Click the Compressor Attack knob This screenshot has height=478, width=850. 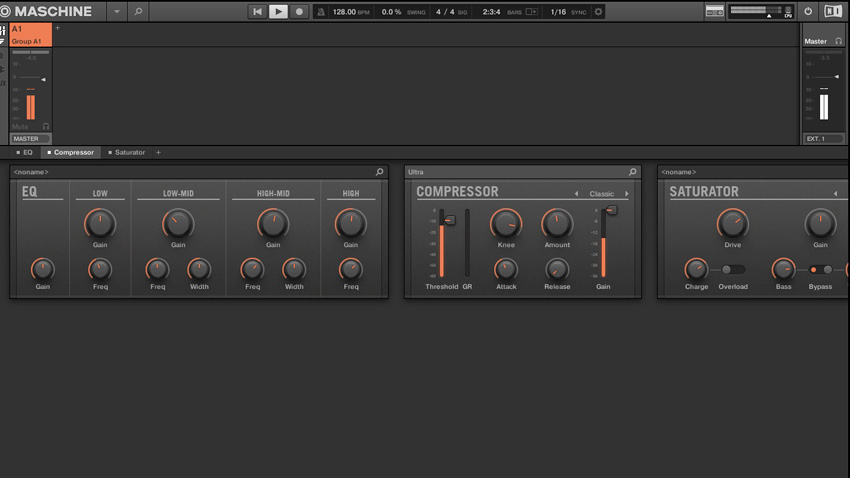(x=506, y=269)
